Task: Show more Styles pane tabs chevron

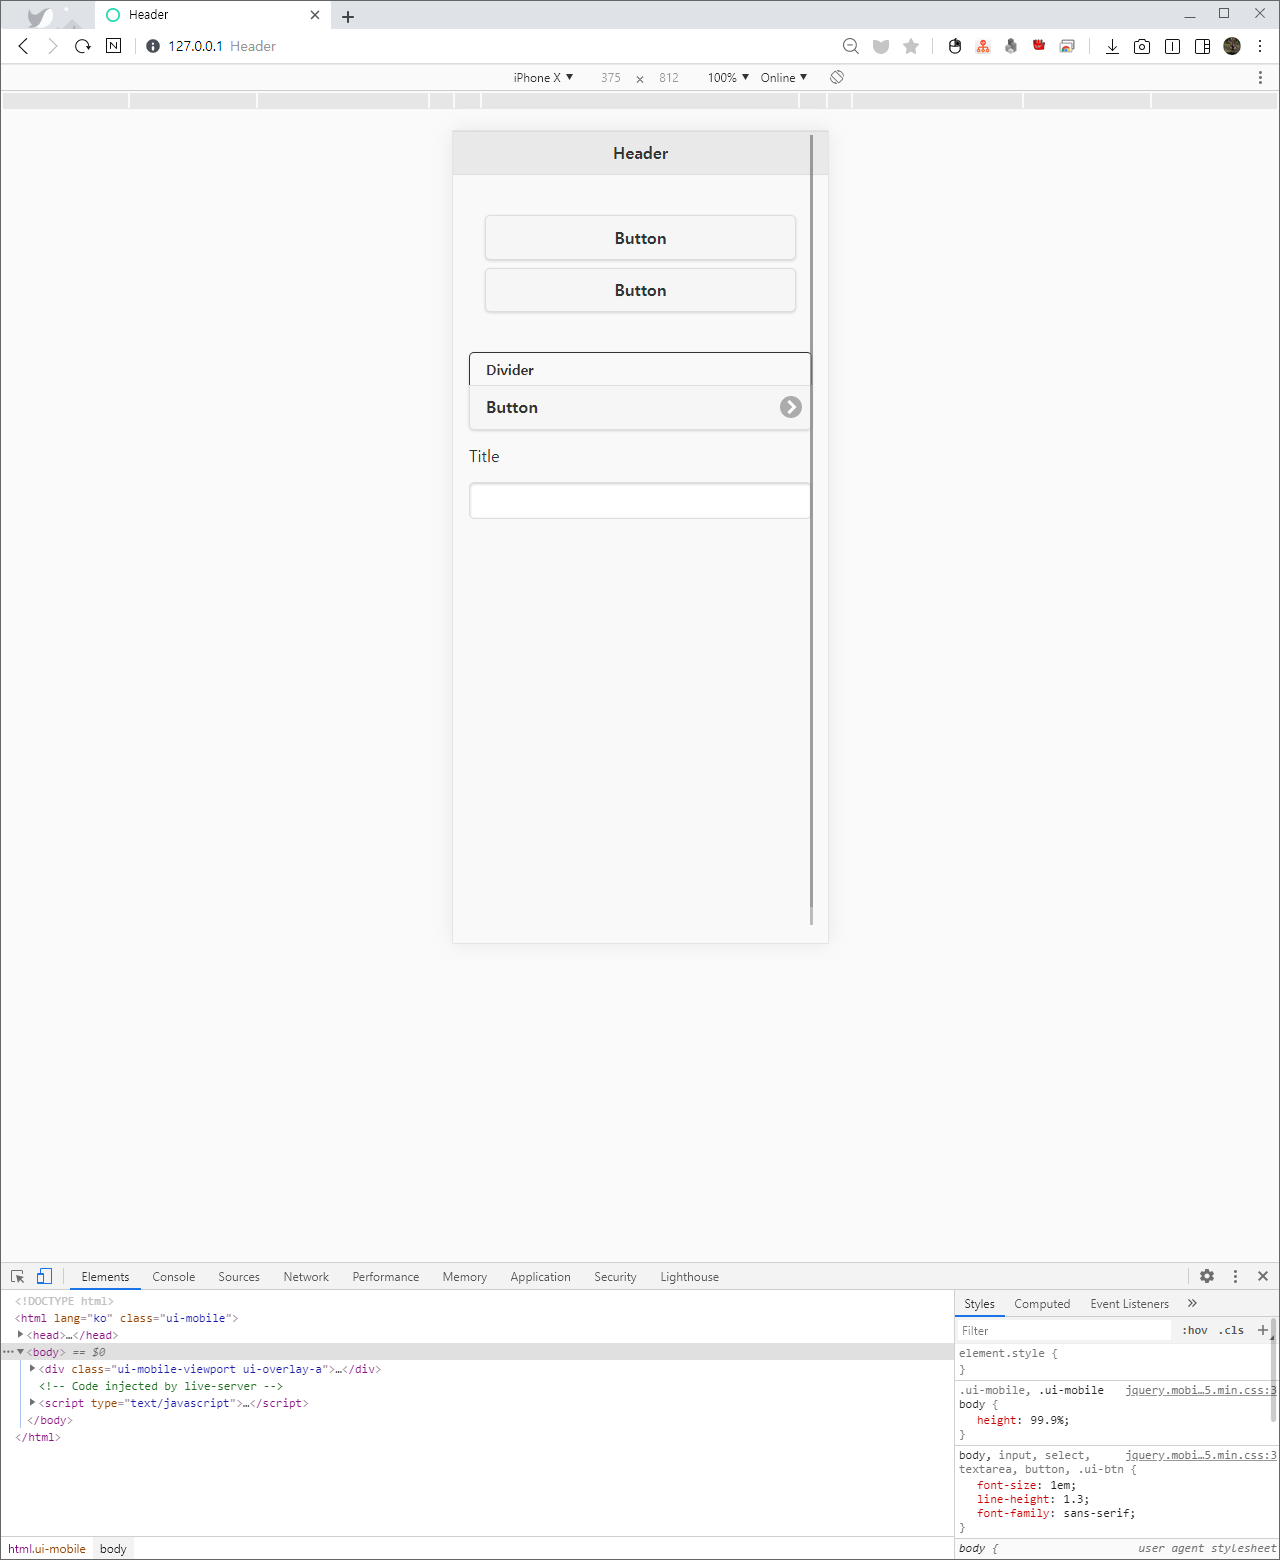Action: click(1192, 1303)
